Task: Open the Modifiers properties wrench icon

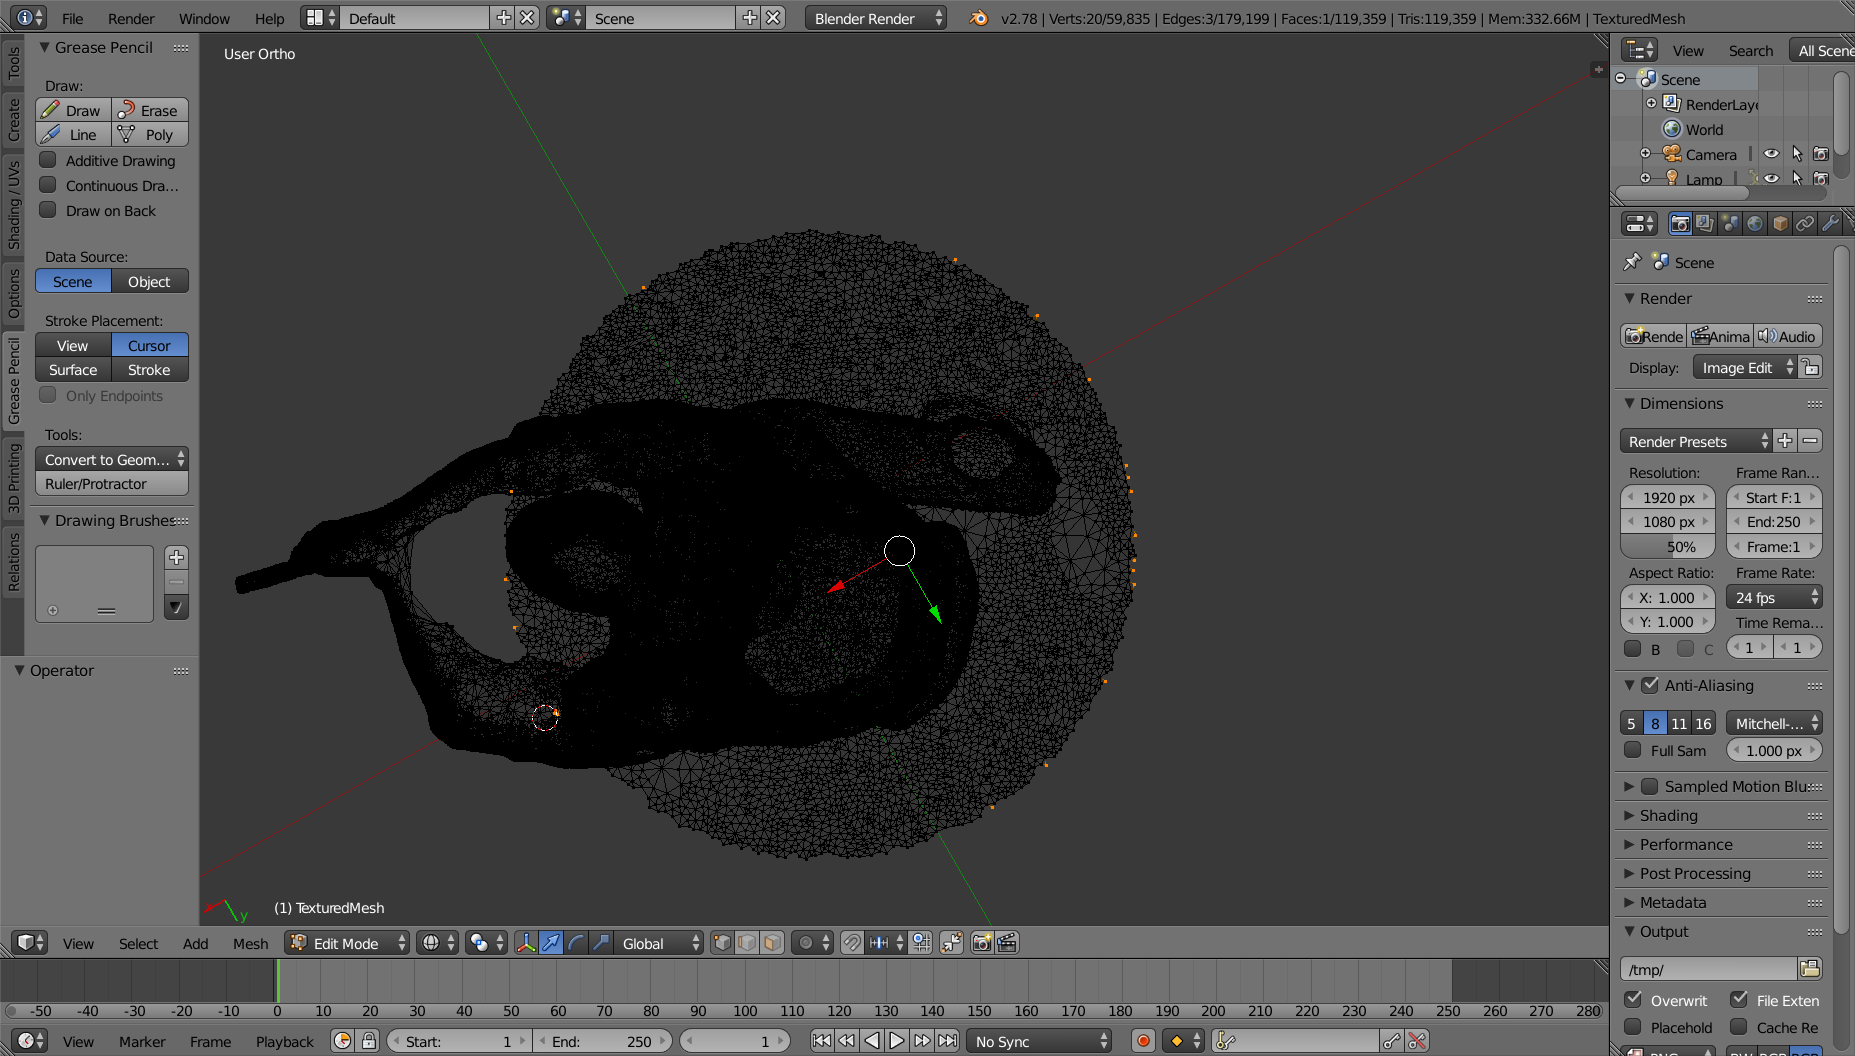Action: [1830, 223]
